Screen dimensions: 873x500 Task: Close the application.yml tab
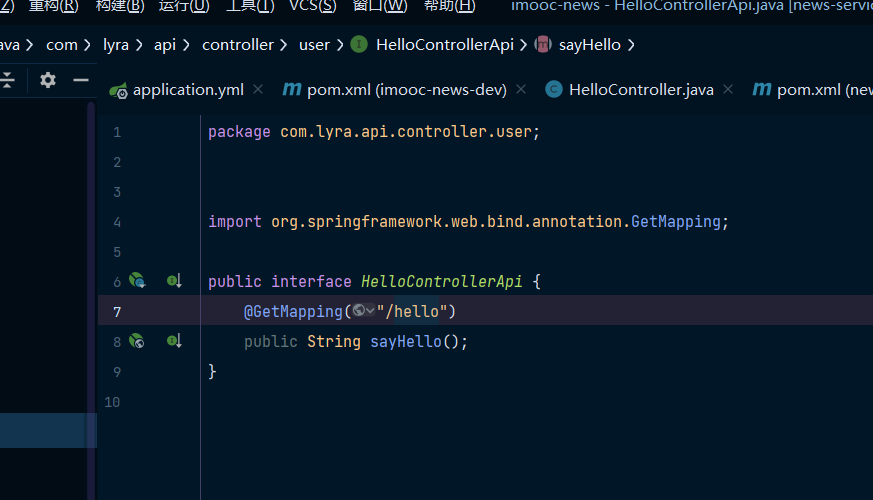(258, 89)
